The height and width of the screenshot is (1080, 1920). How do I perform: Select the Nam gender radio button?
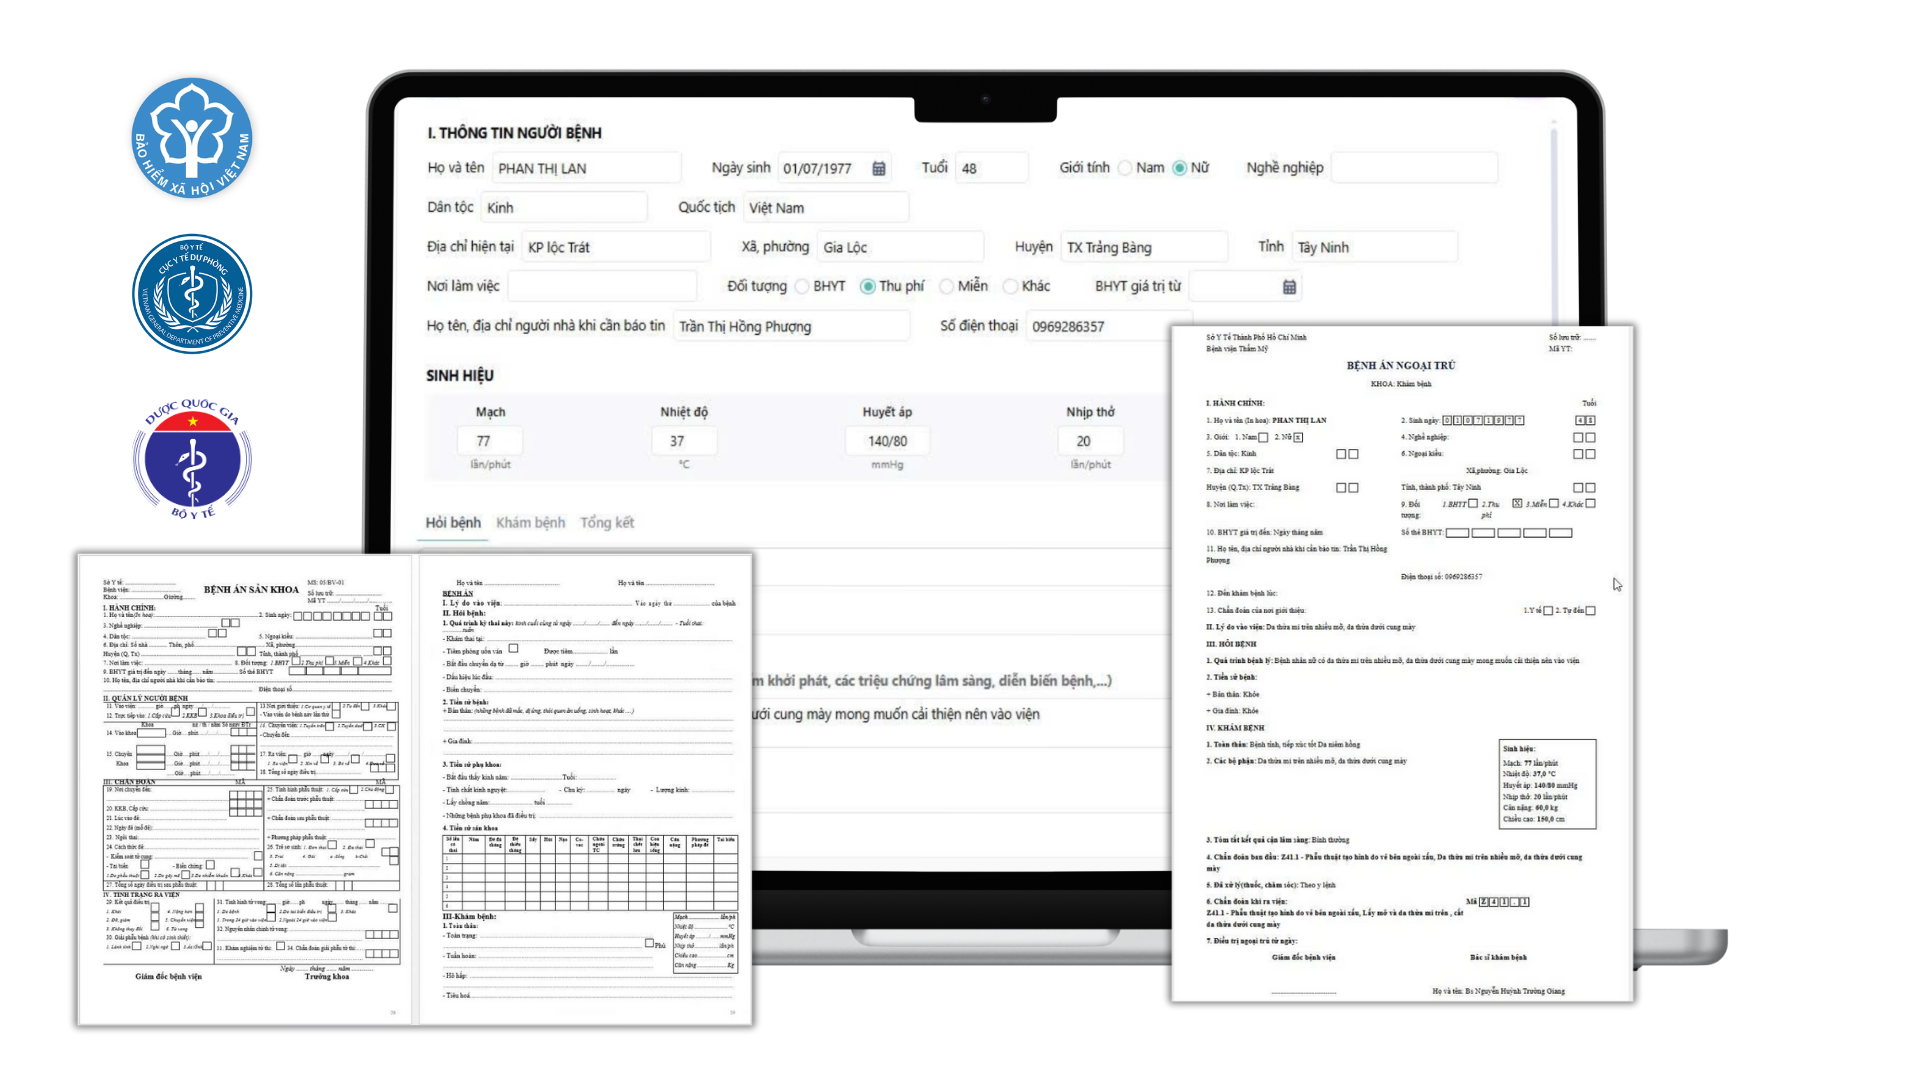(1124, 168)
